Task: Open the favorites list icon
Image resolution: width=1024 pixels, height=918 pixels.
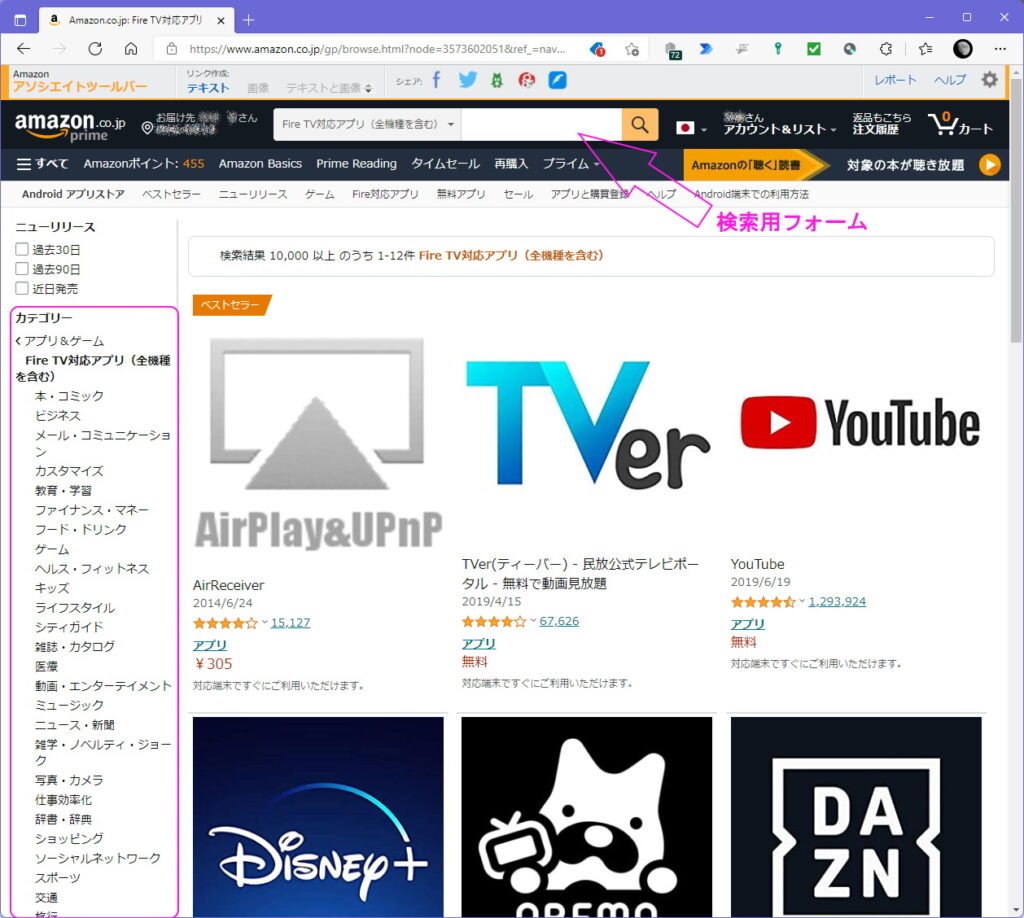Action: click(x=925, y=49)
